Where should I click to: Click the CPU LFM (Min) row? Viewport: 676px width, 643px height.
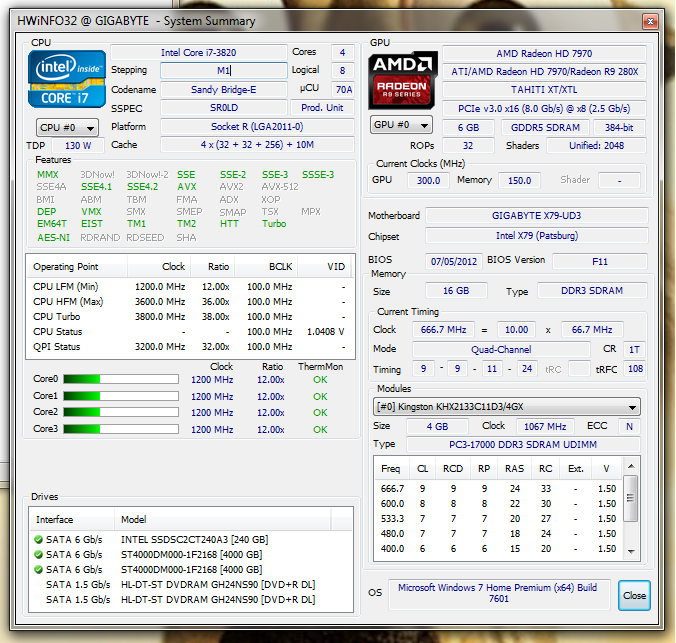click(190, 286)
